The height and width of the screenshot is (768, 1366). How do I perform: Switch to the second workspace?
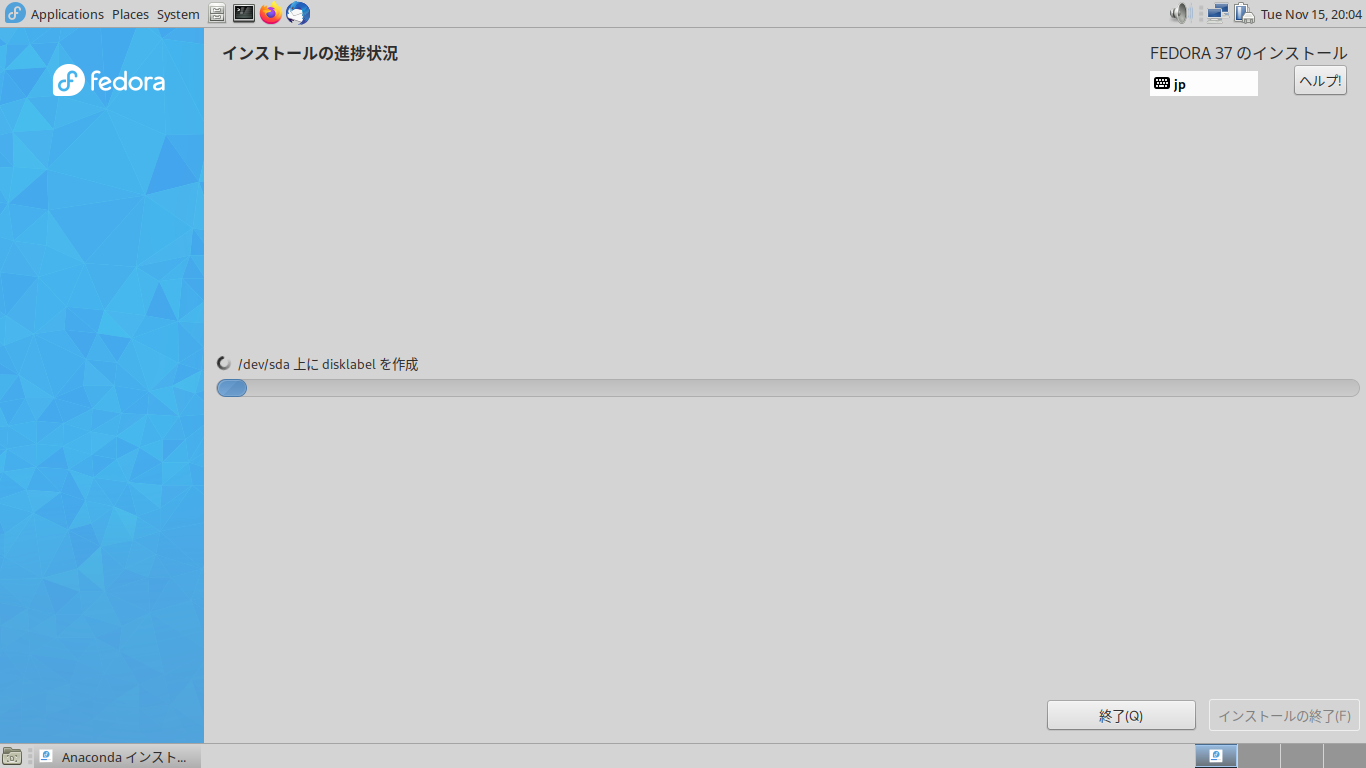pos(1259,756)
